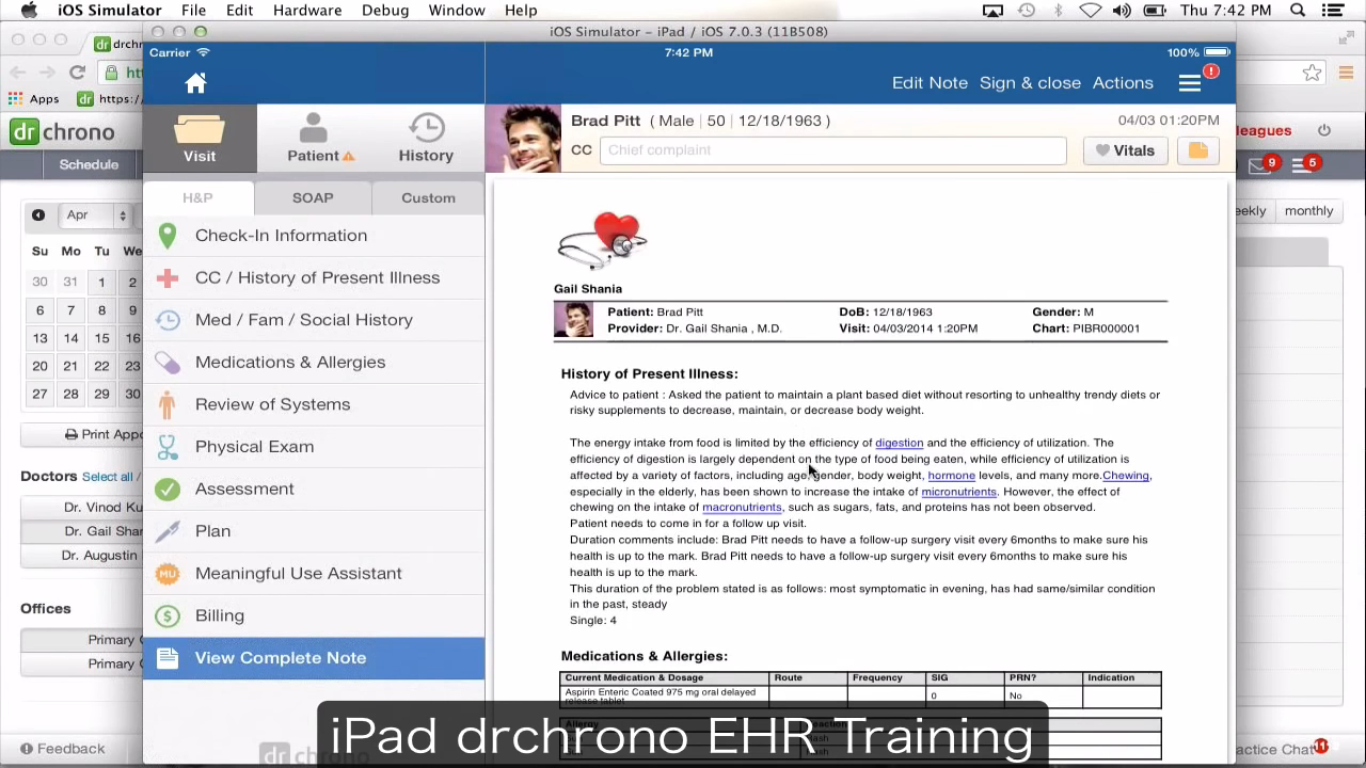The width and height of the screenshot is (1366, 768).
Task: Click previous month arrow in browser calendar
Action: (x=38, y=215)
